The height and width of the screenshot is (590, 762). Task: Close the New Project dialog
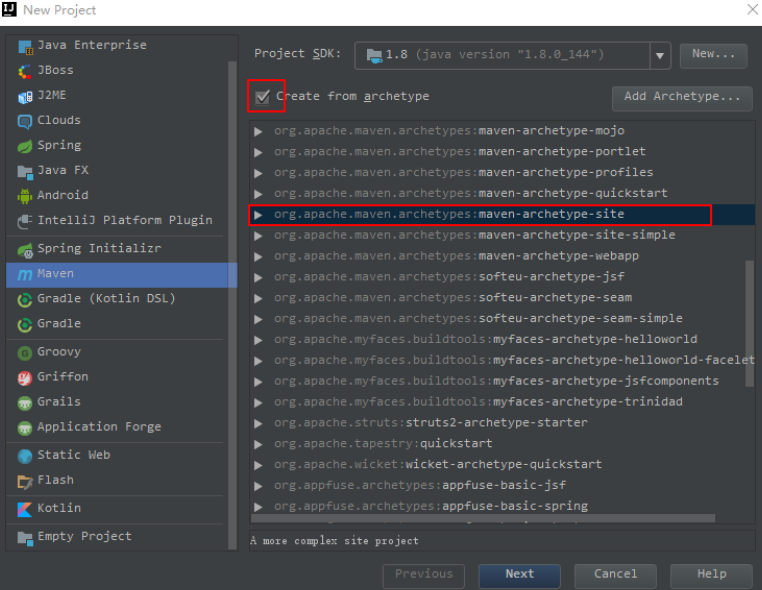[x=752, y=9]
